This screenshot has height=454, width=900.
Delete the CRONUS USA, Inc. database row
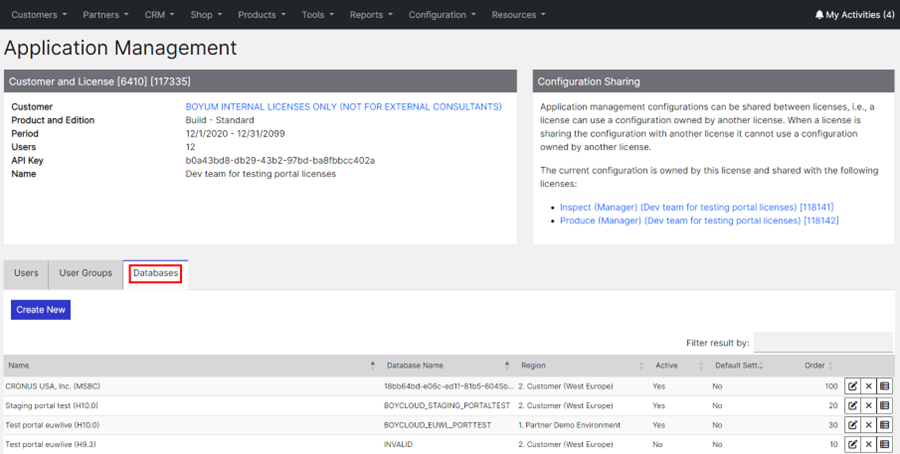point(868,386)
